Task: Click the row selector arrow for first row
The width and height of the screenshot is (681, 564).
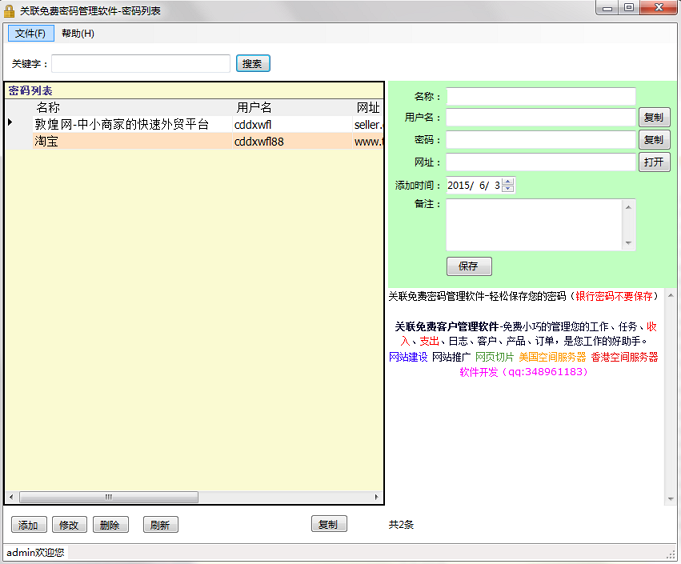Action: click(x=10, y=123)
